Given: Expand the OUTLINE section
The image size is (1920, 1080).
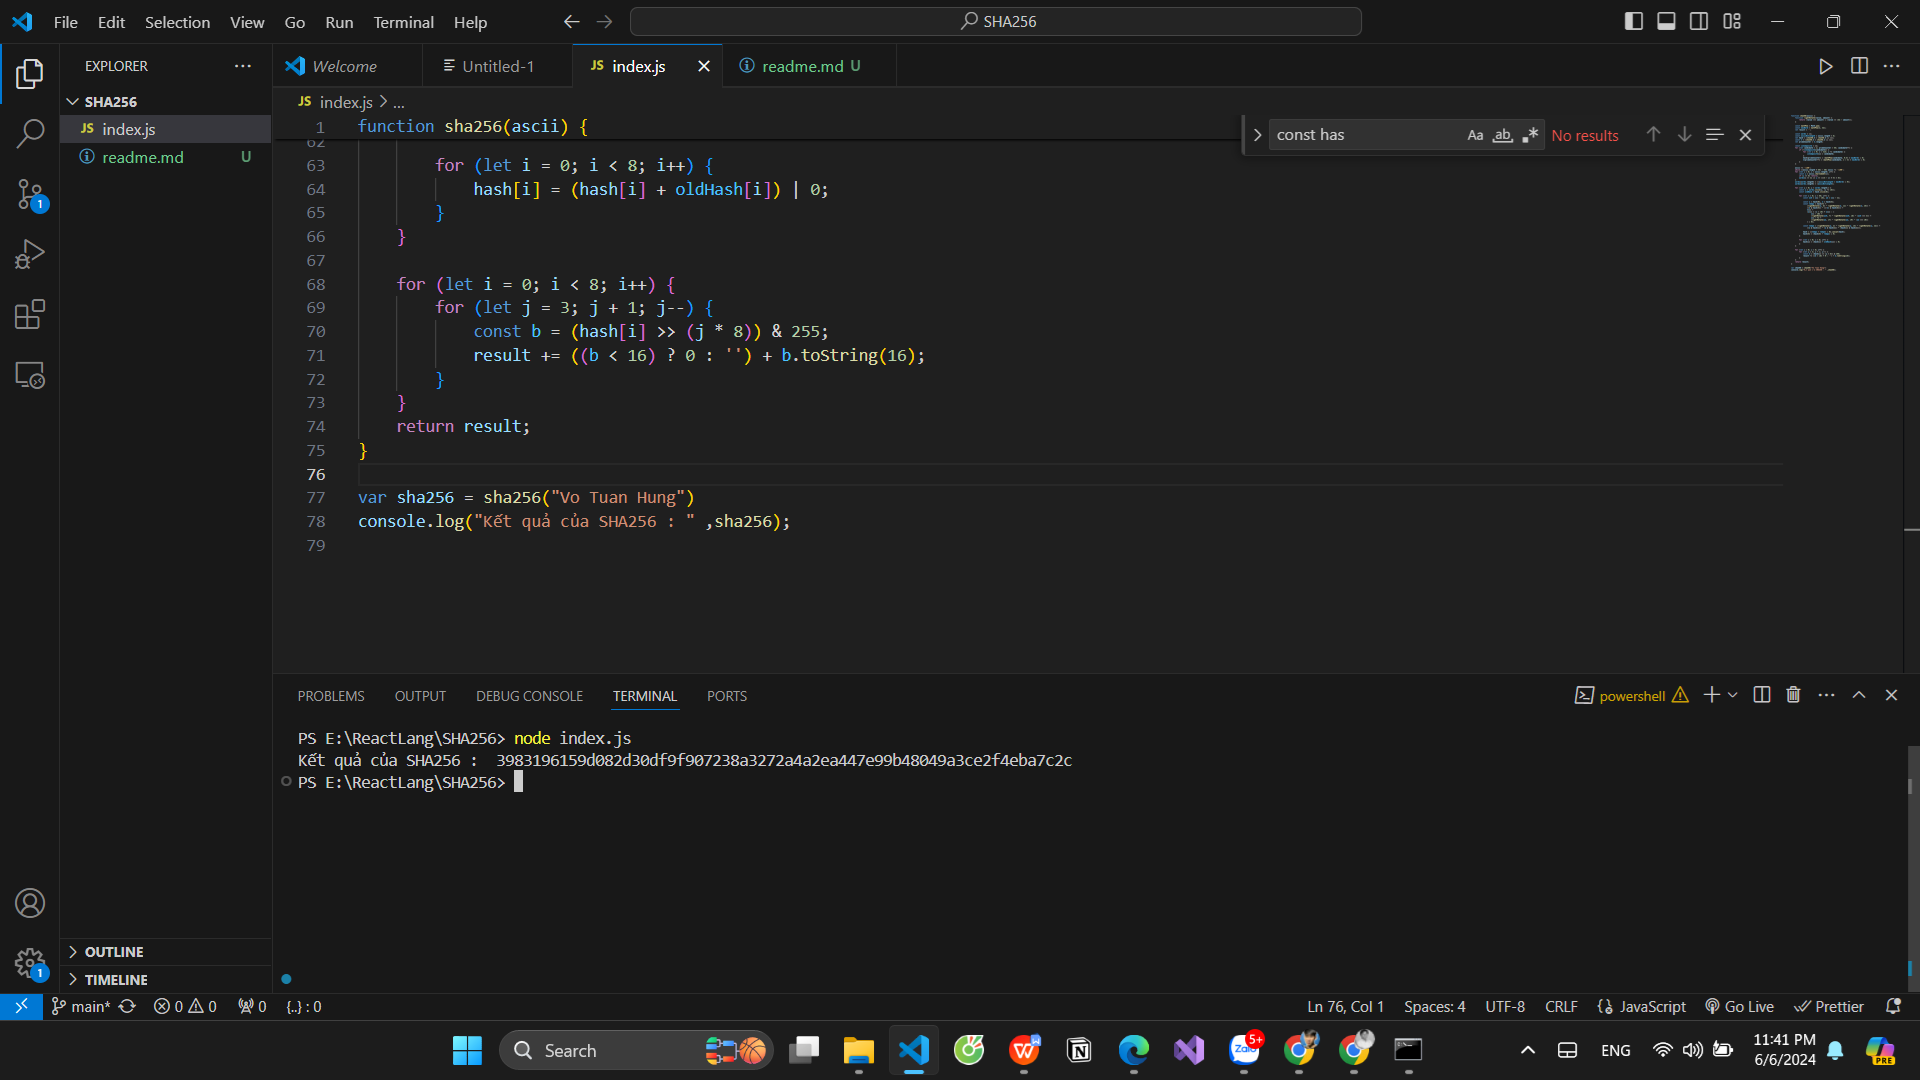Looking at the screenshot, I should (x=114, y=952).
